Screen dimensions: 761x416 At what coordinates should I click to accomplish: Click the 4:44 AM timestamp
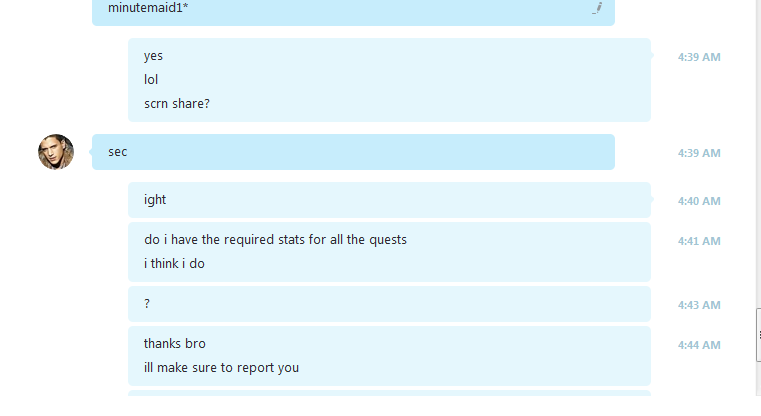coord(699,345)
